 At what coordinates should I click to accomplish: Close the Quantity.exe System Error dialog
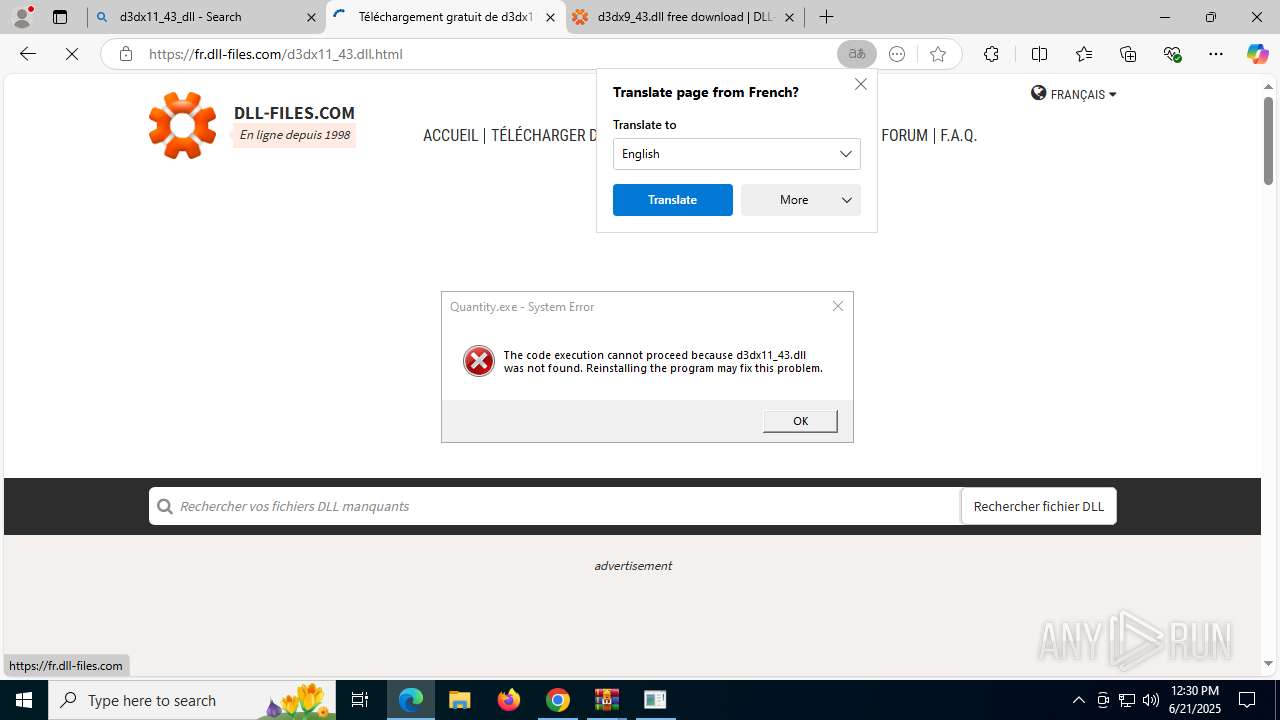point(838,306)
